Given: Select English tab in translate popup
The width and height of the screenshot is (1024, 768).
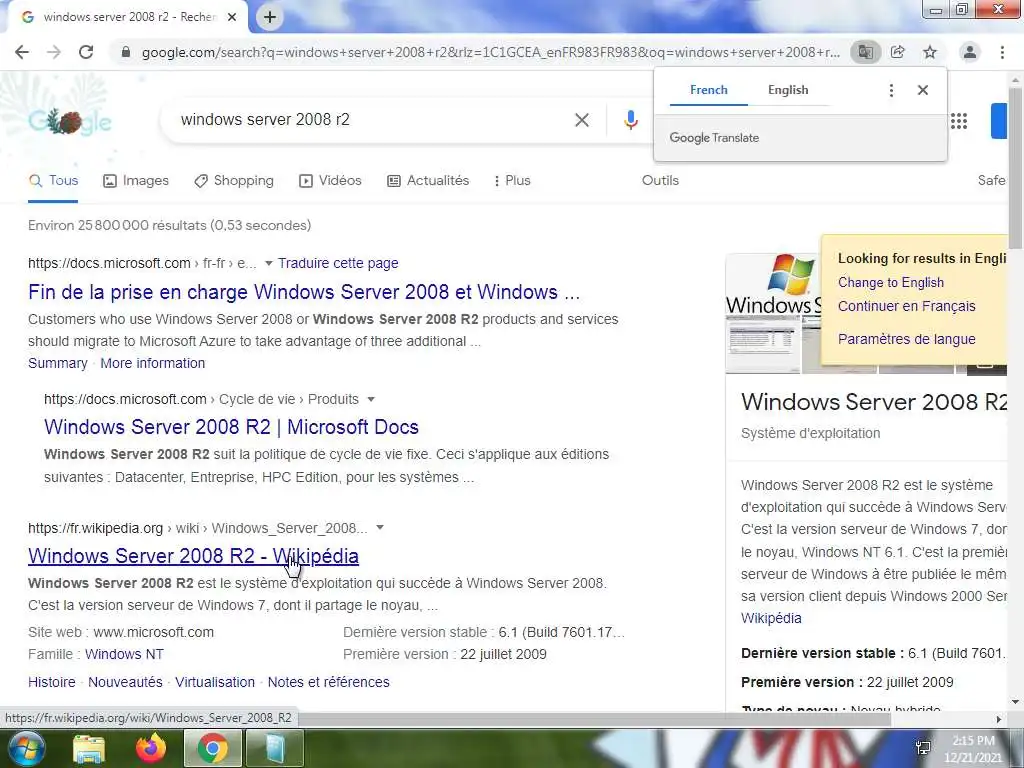Looking at the screenshot, I should tap(788, 90).
